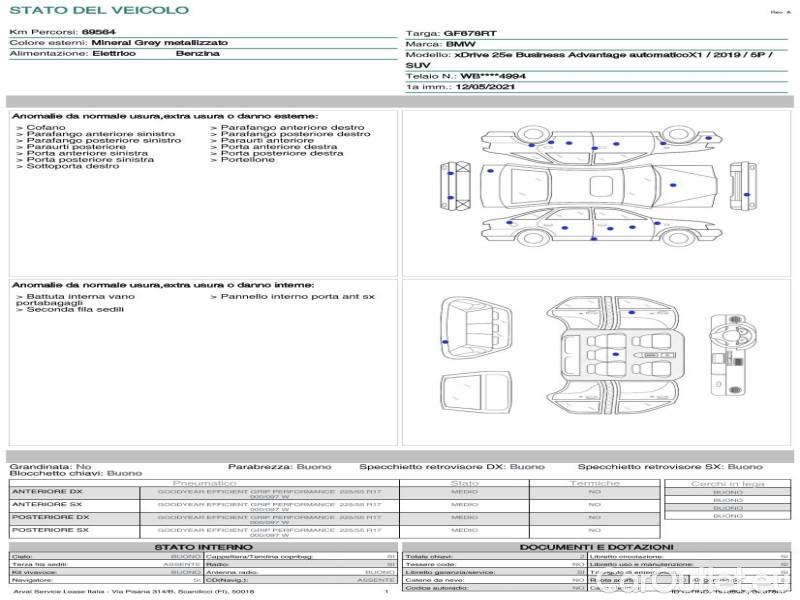The height and width of the screenshot is (600, 800).
Task: Select blue marker on interior middle seat
Action: click(x=615, y=355)
